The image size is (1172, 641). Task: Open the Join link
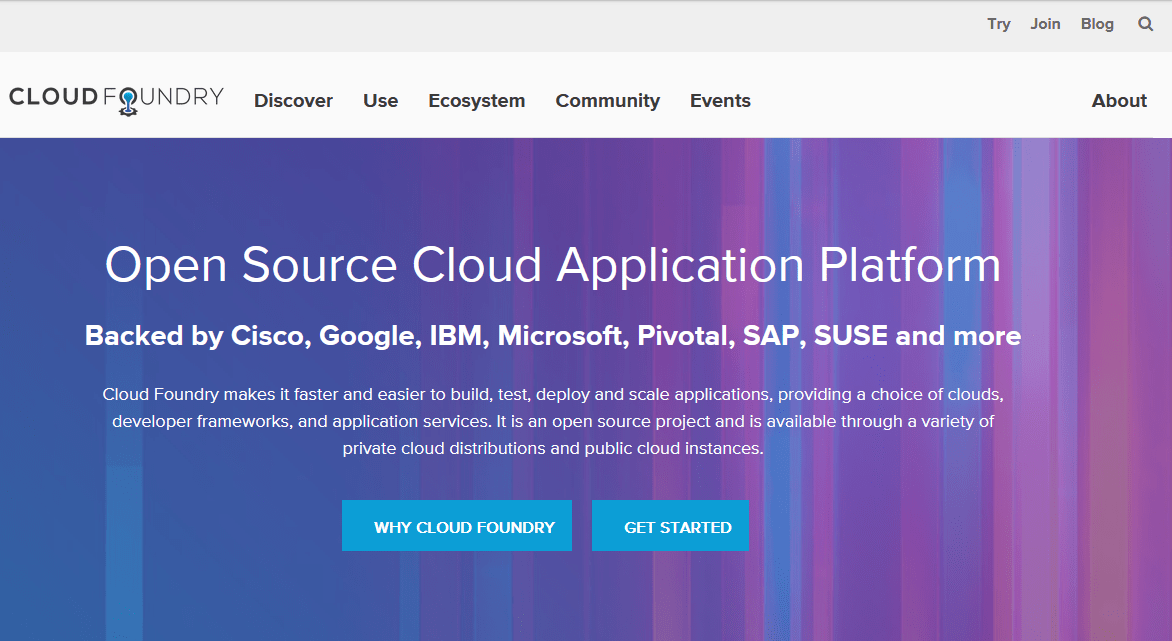[x=1045, y=24]
